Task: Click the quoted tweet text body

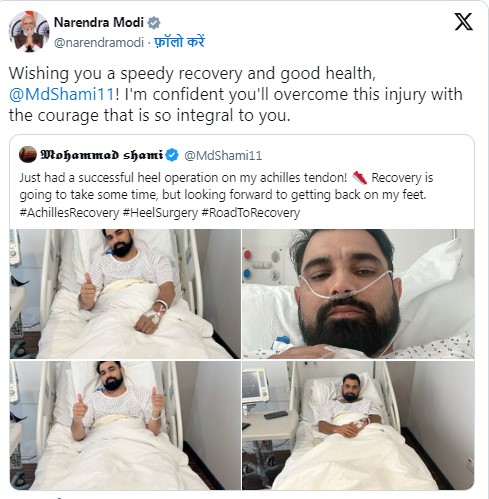Action: click(226, 195)
